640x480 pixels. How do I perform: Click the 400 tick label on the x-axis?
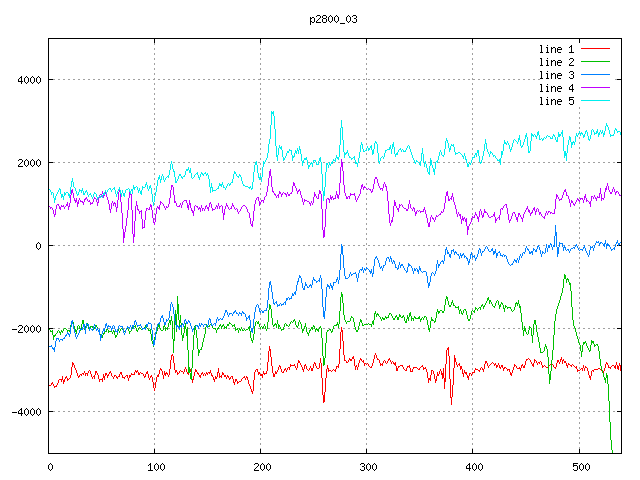(473, 466)
